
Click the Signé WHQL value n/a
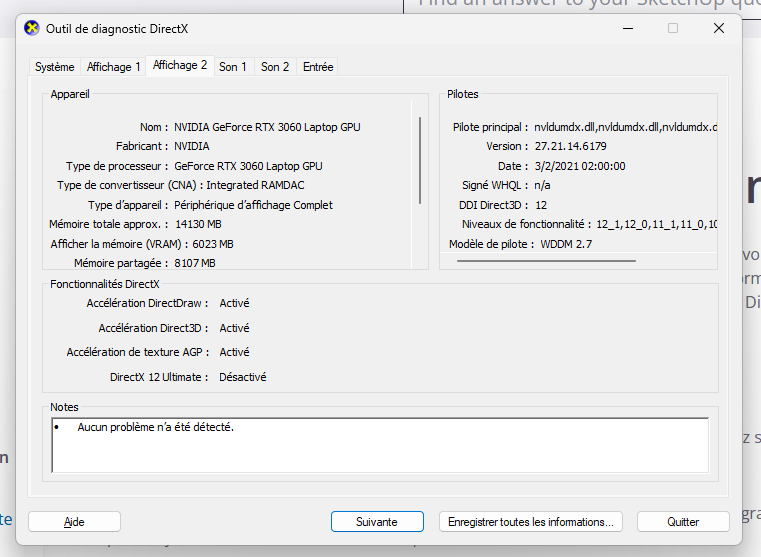tap(542, 185)
